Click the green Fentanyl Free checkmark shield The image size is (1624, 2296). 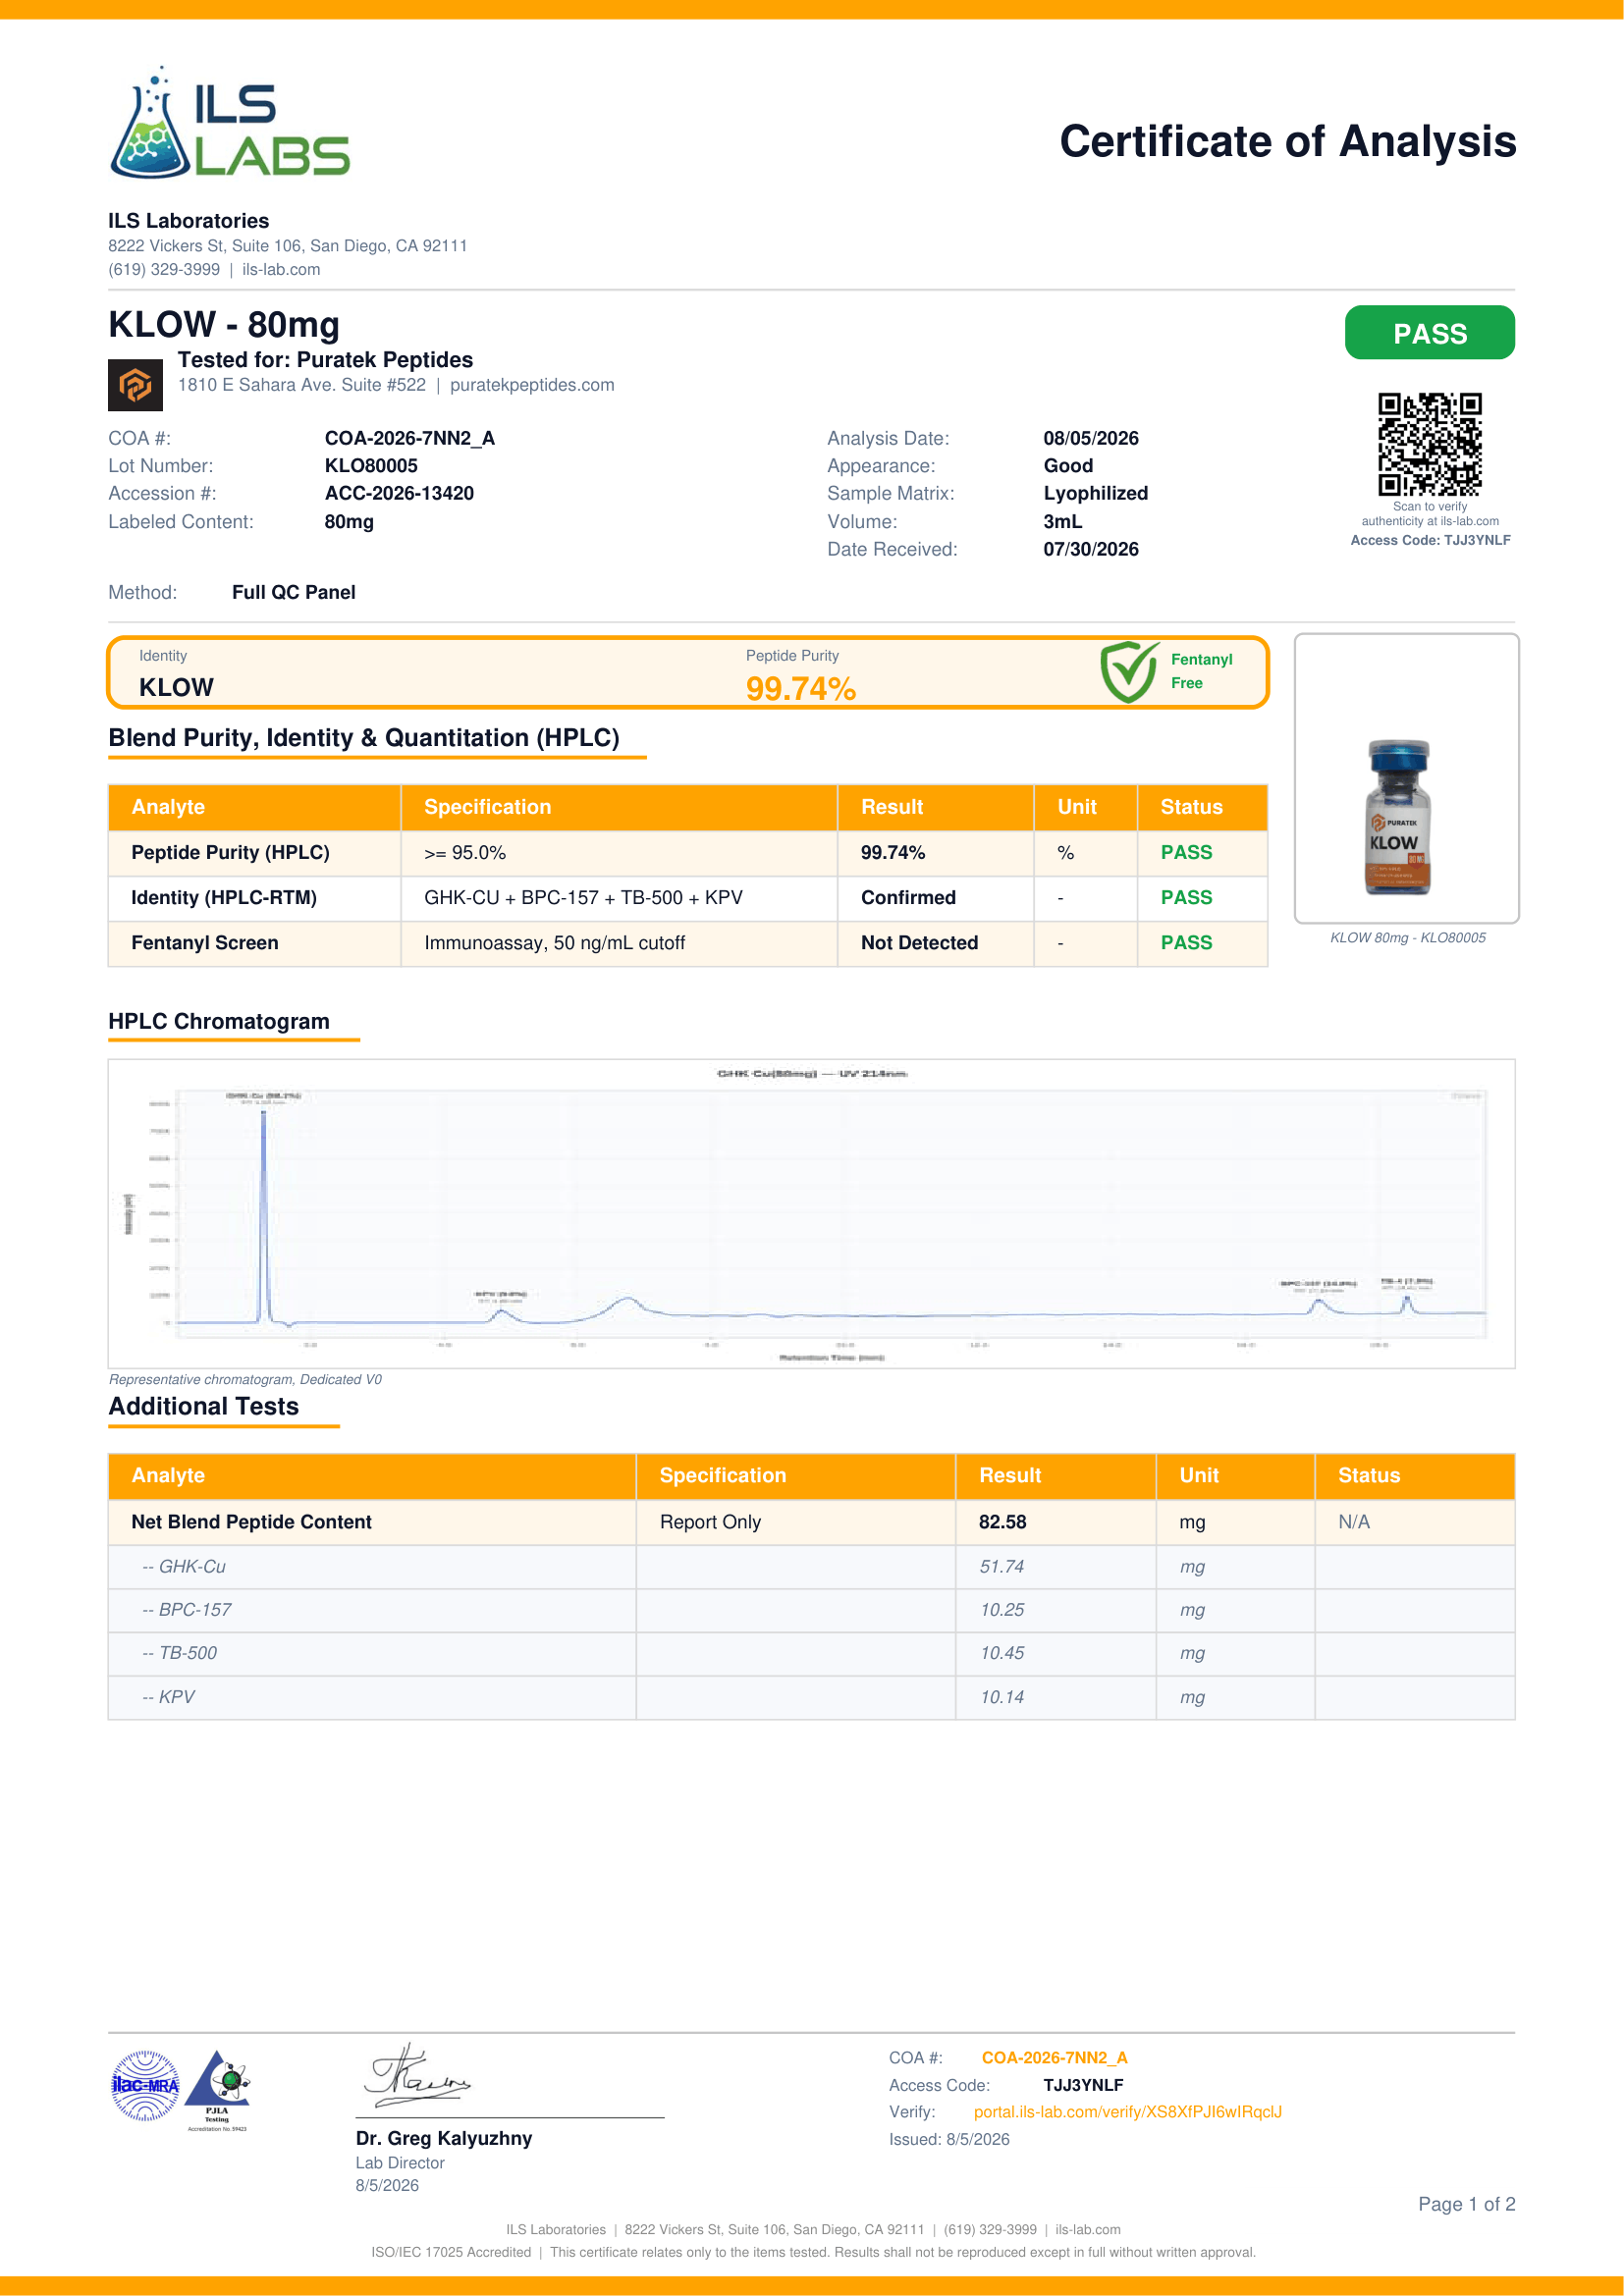pyautogui.click(x=1128, y=671)
